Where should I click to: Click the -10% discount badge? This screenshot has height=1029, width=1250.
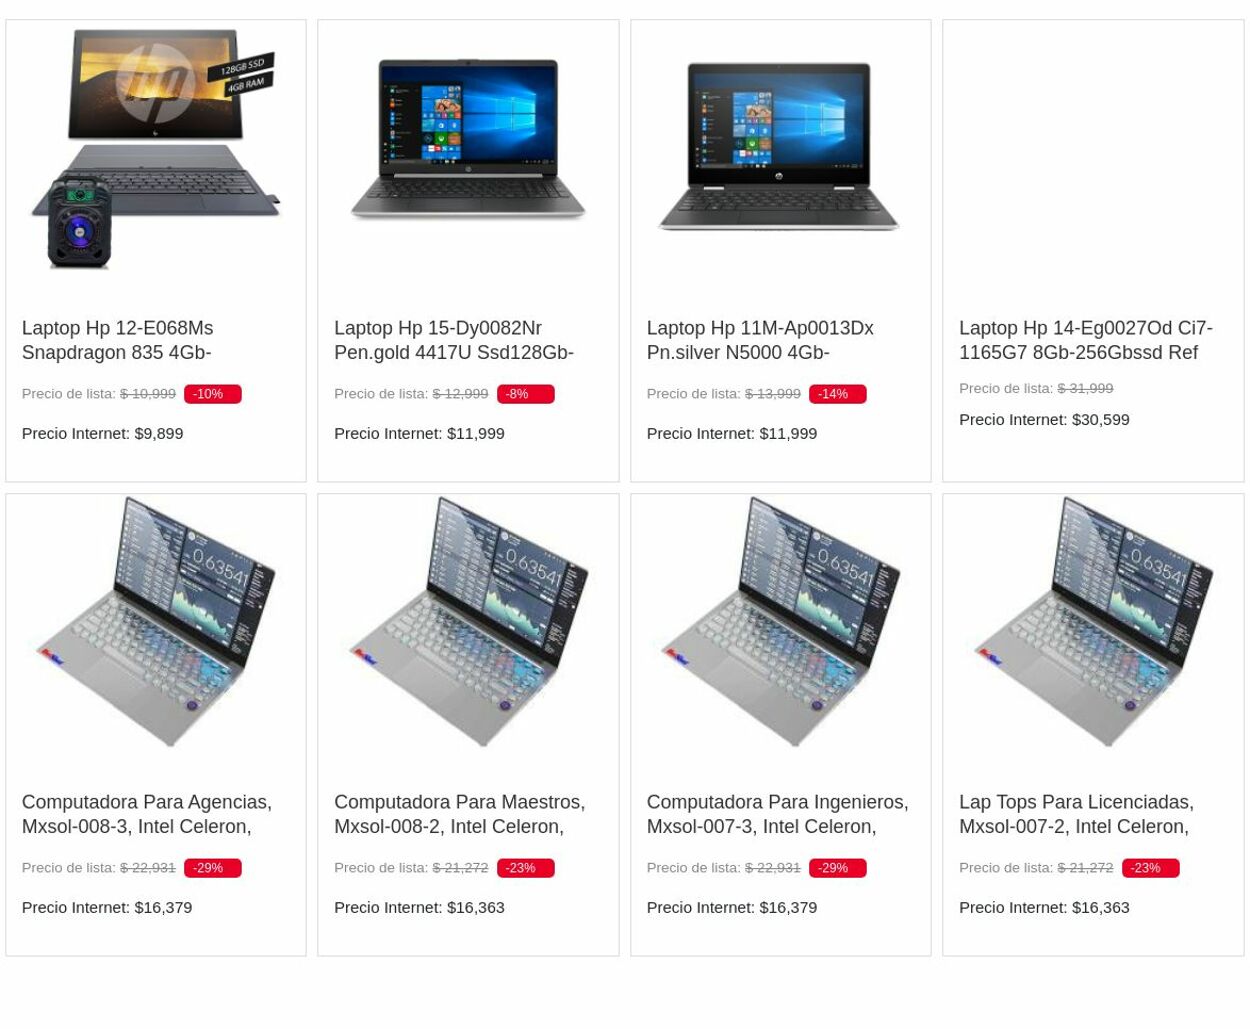pyautogui.click(x=212, y=394)
